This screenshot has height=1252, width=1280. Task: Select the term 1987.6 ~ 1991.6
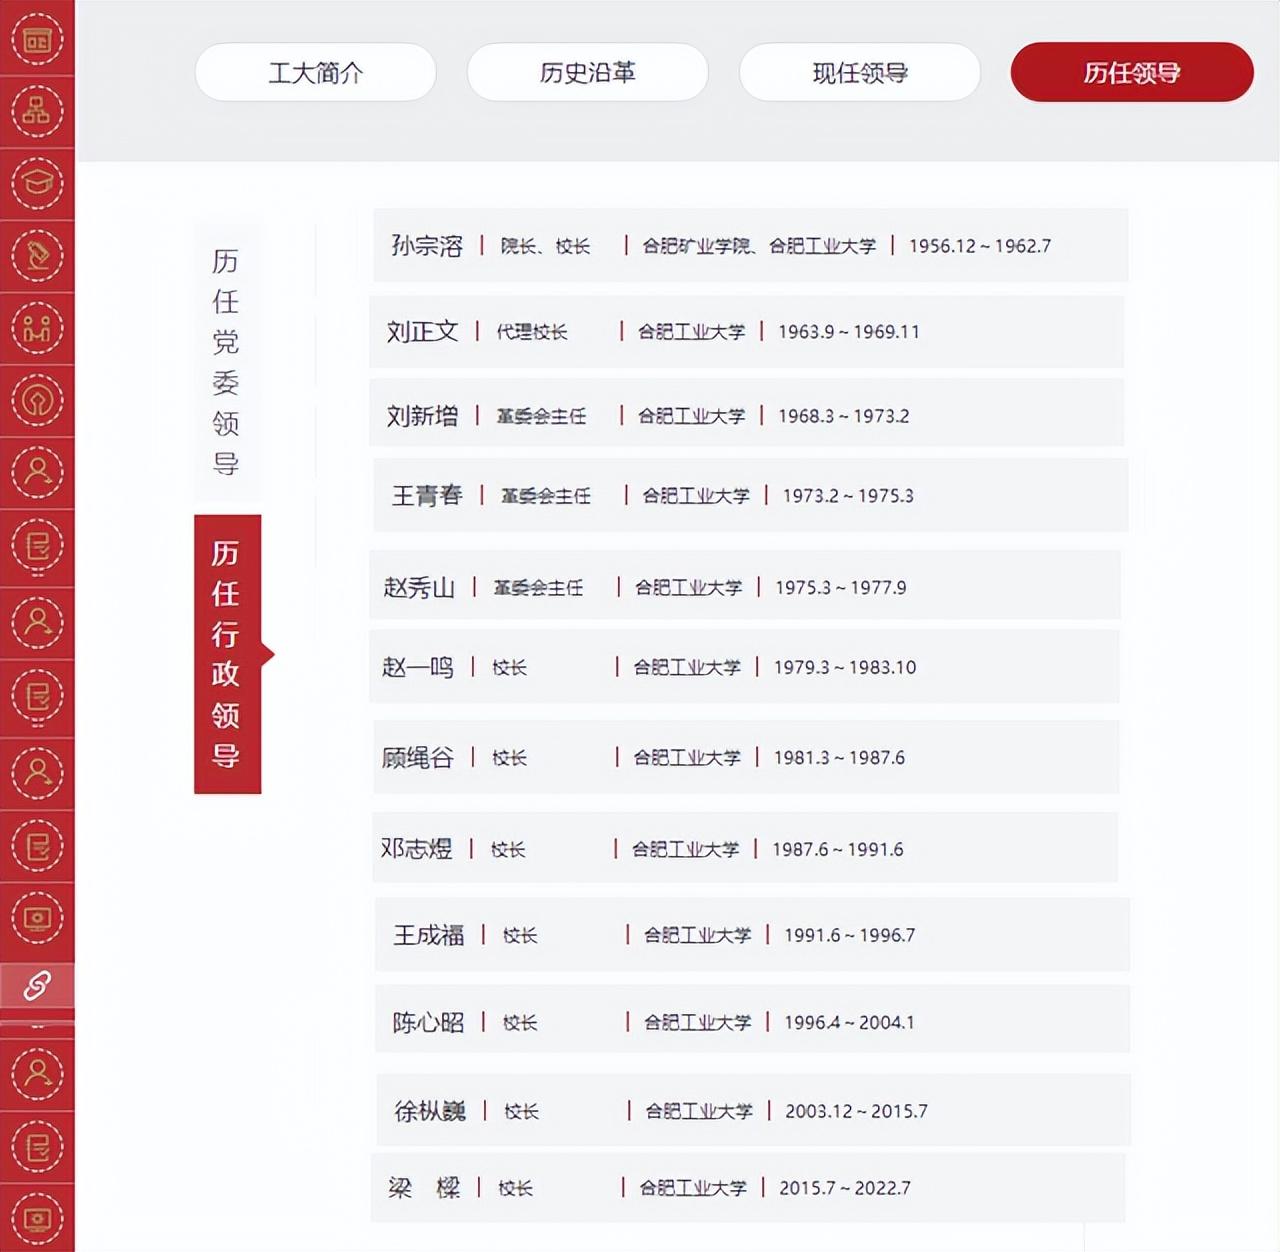pos(838,850)
